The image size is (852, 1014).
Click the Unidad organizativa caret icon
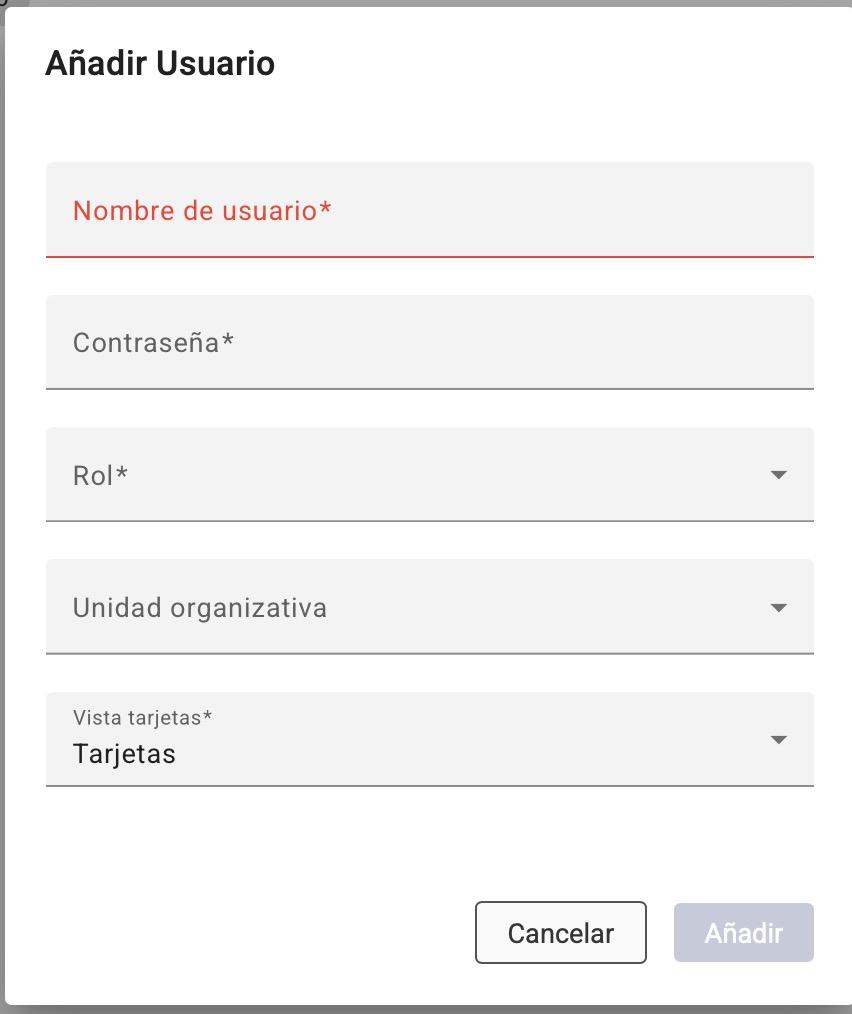click(x=780, y=608)
